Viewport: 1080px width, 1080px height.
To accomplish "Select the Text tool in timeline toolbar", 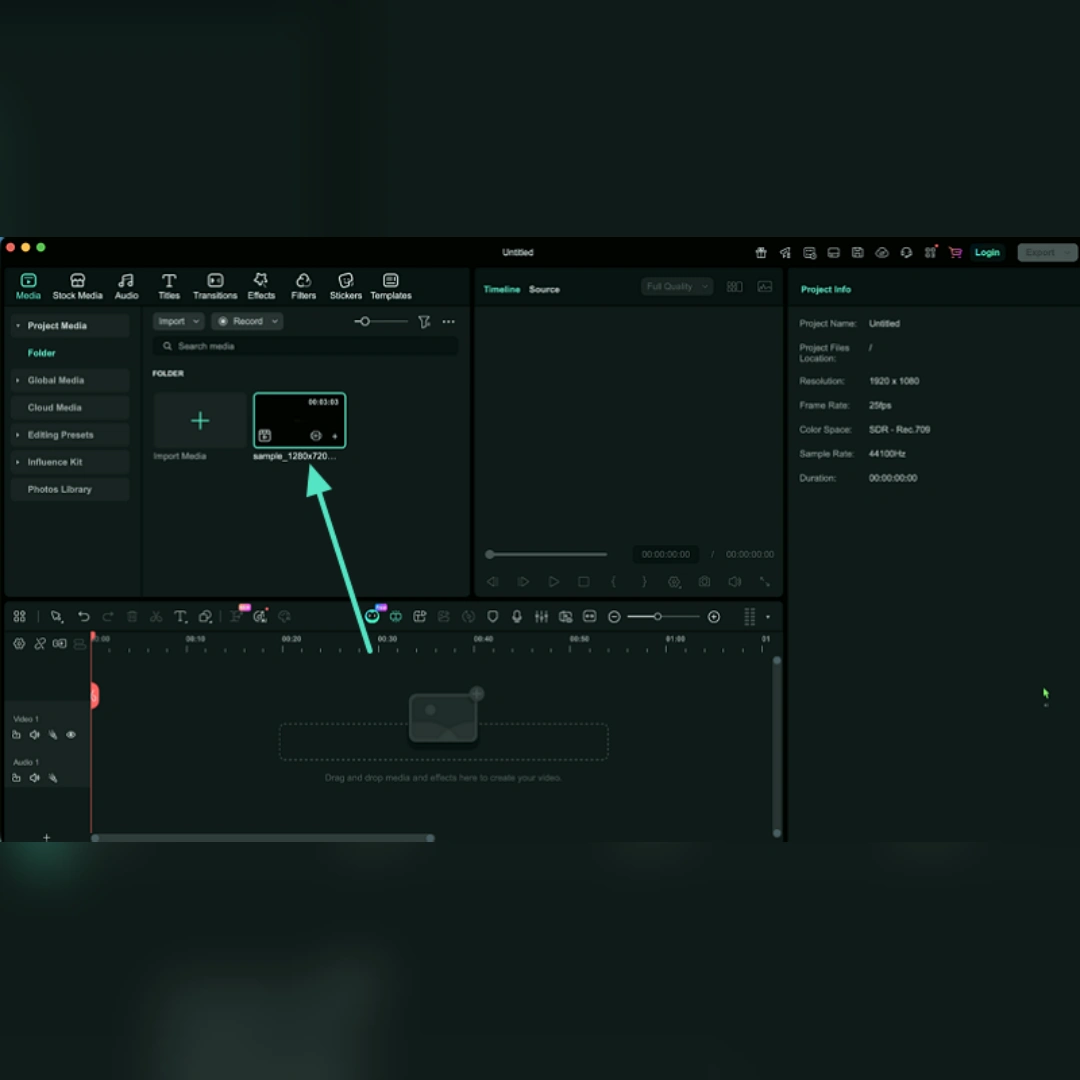I will pos(180,616).
